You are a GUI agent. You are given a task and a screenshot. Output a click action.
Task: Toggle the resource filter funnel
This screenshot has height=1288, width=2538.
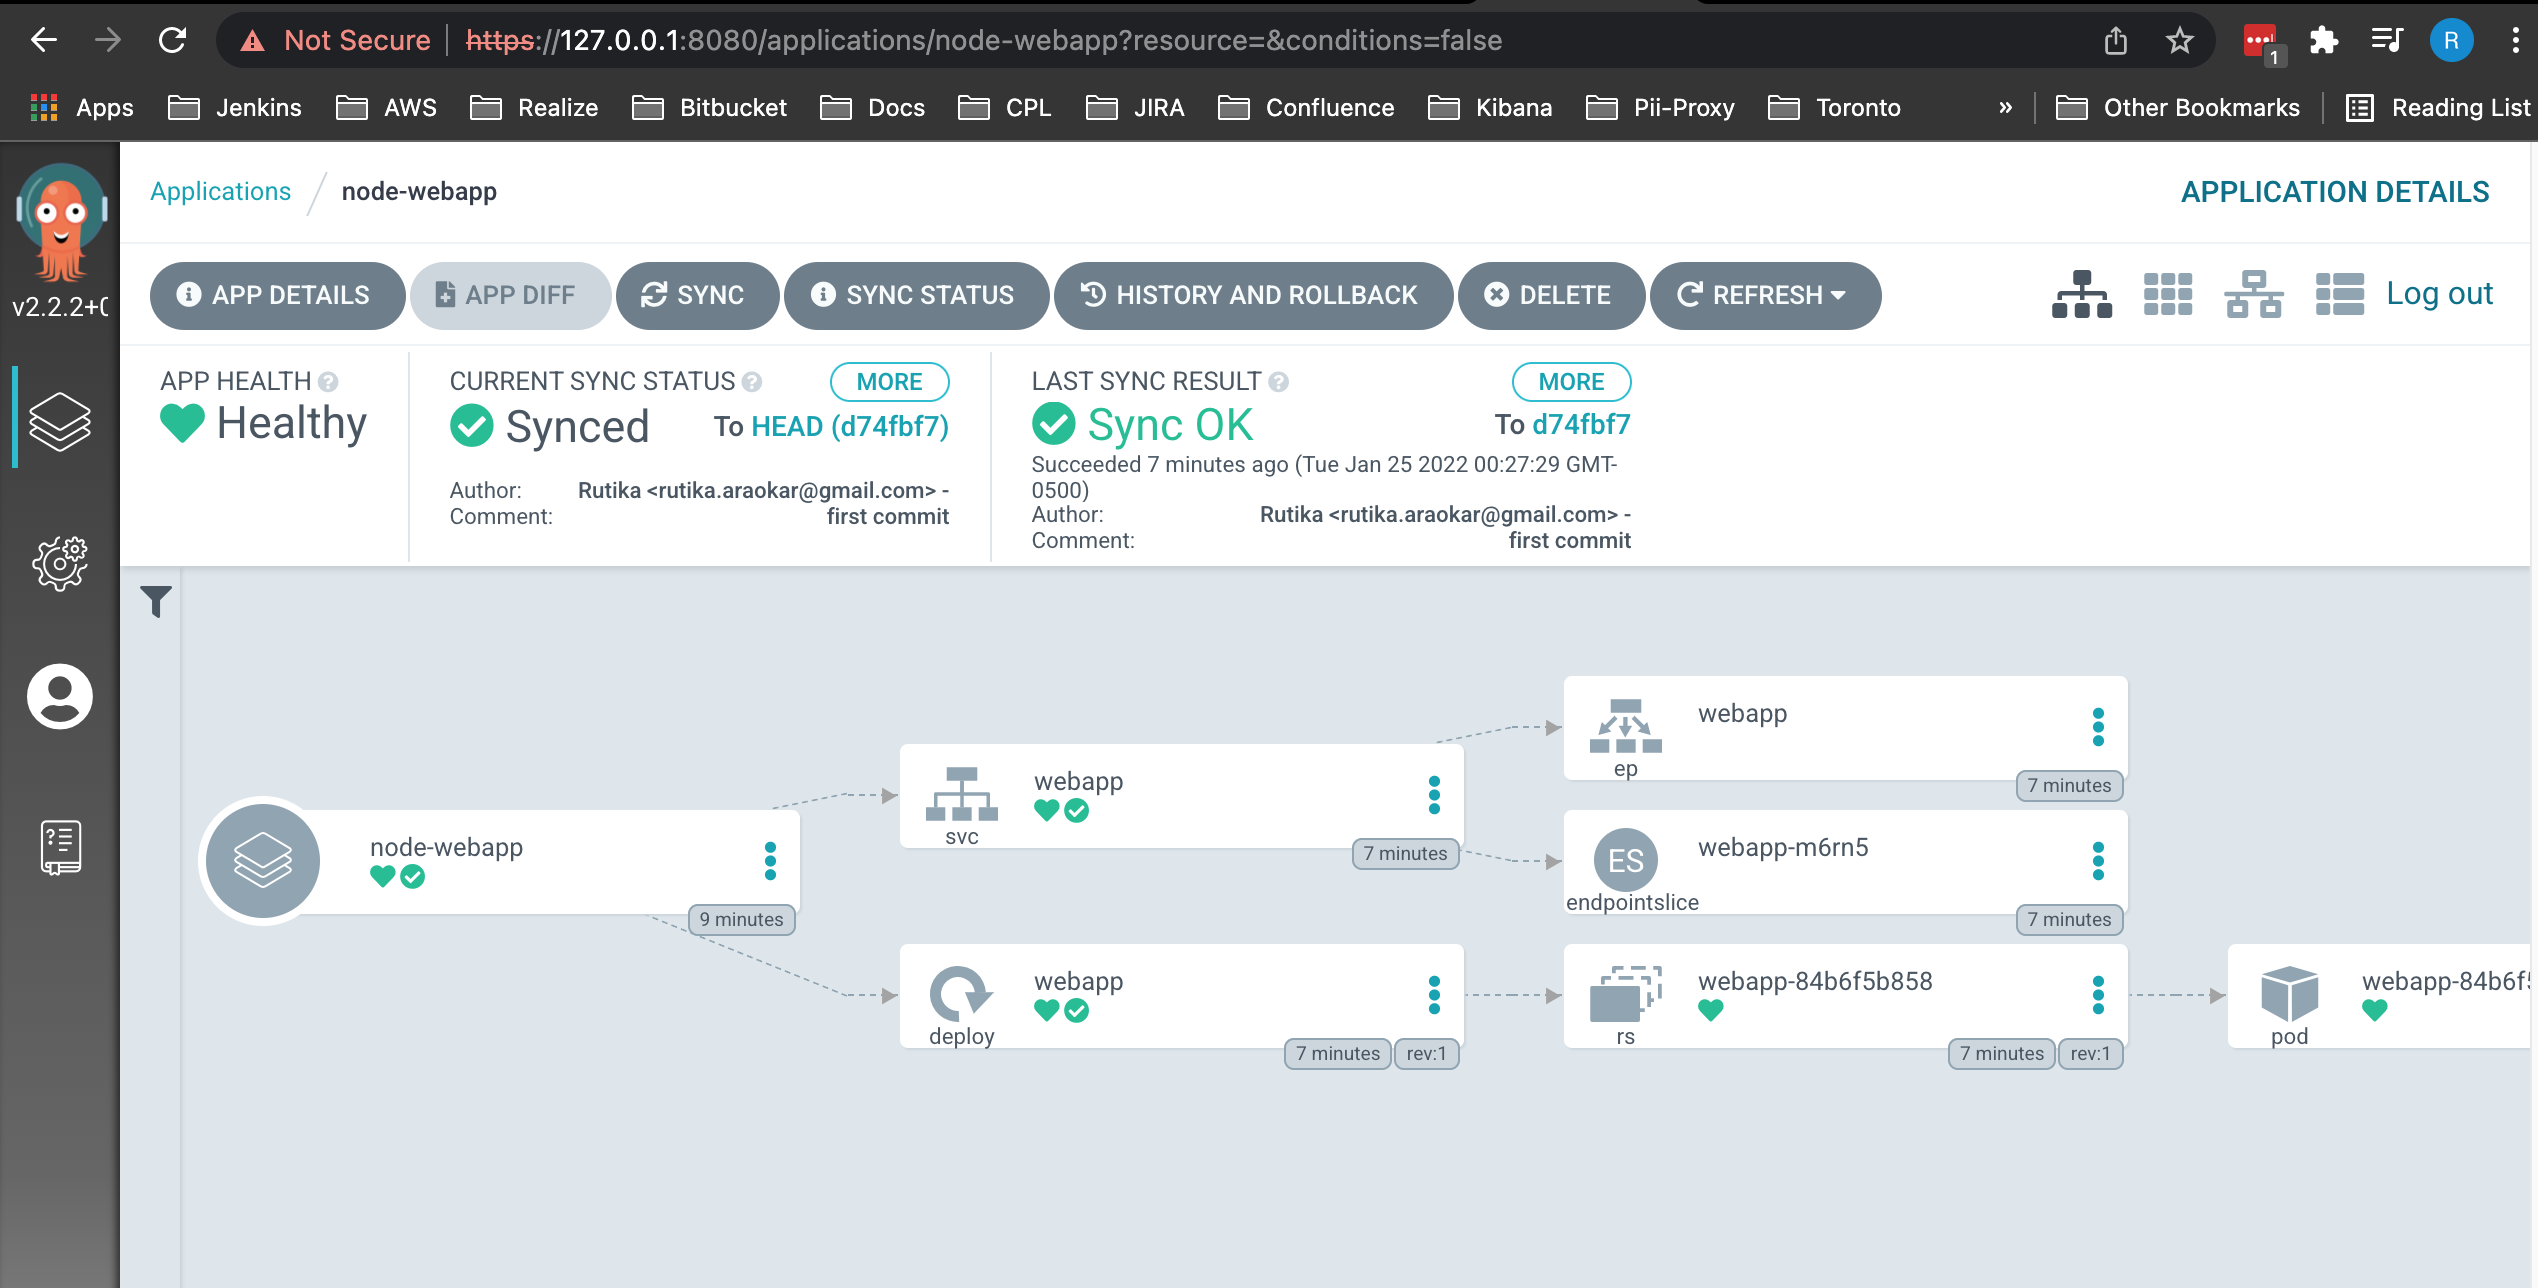157,601
